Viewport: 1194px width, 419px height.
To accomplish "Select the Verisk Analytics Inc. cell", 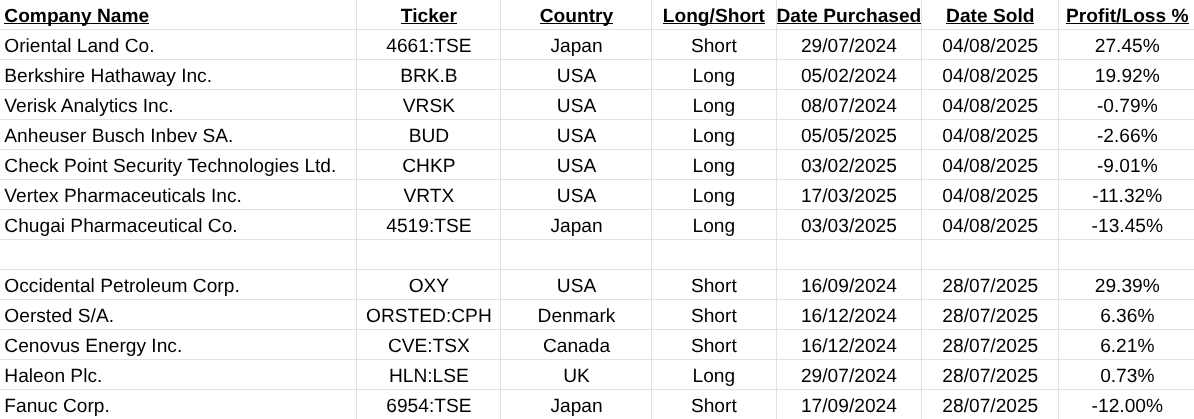I will click(89, 106).
